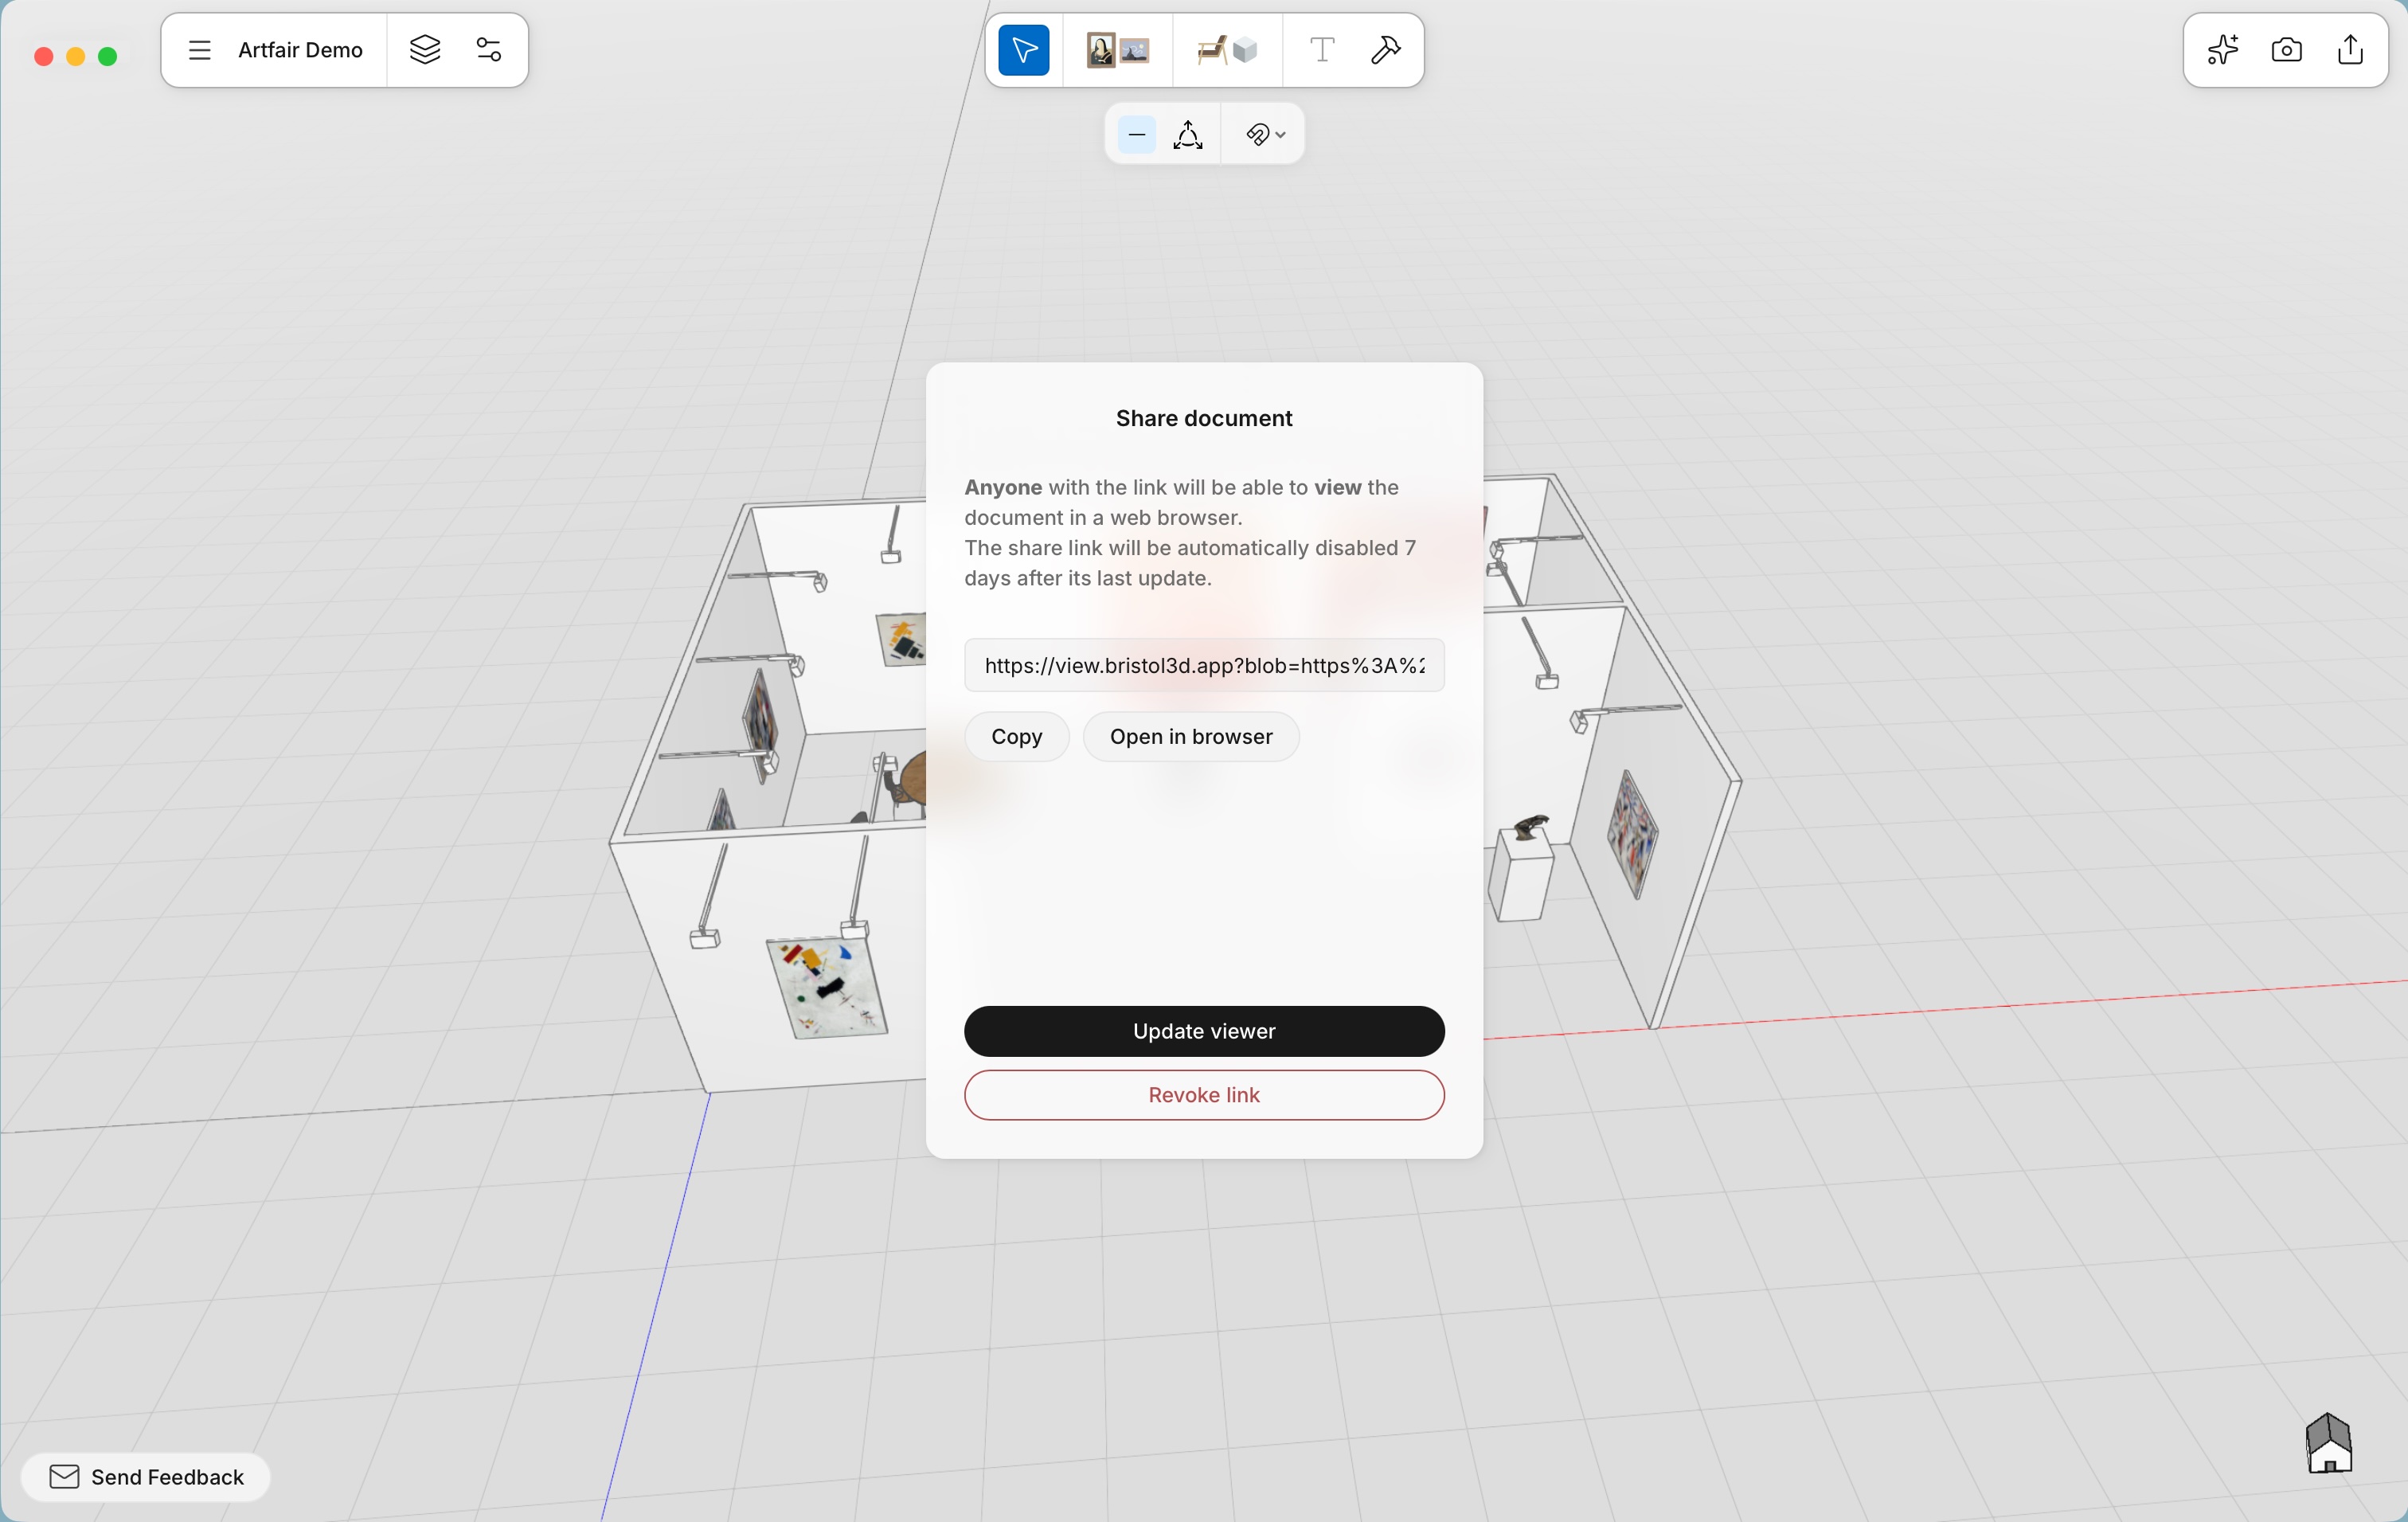Open the hamburger menu
The image size is (2408, 1522).
200,49
